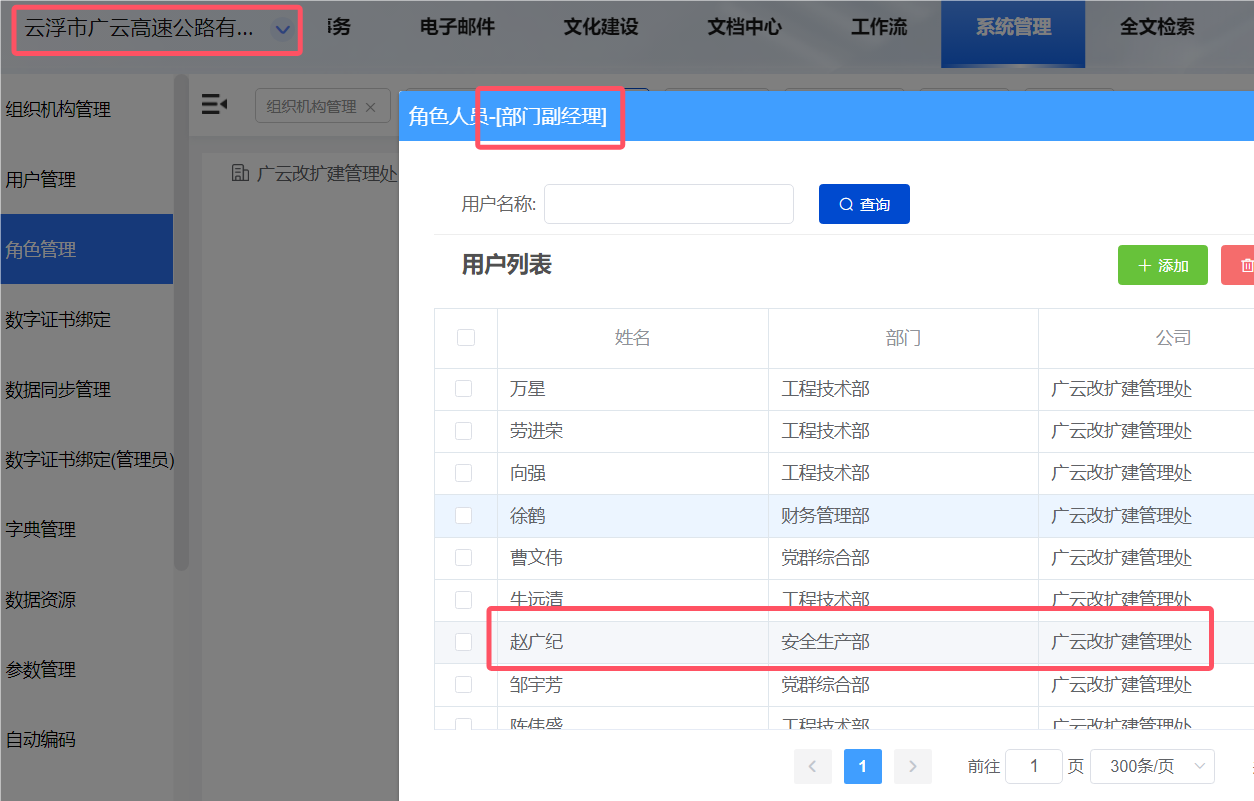Click the name cell 劳进荣

point(537,431)
